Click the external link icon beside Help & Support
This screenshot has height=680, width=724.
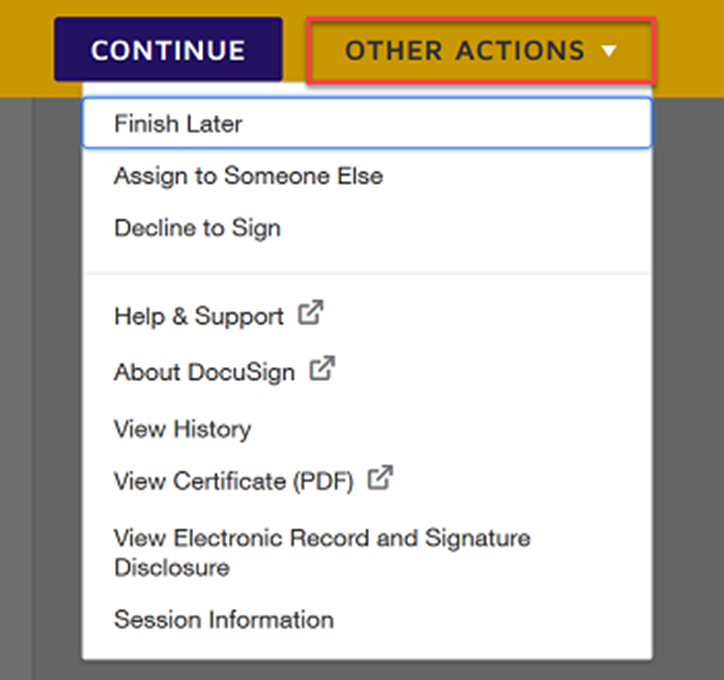click(311, 314)
